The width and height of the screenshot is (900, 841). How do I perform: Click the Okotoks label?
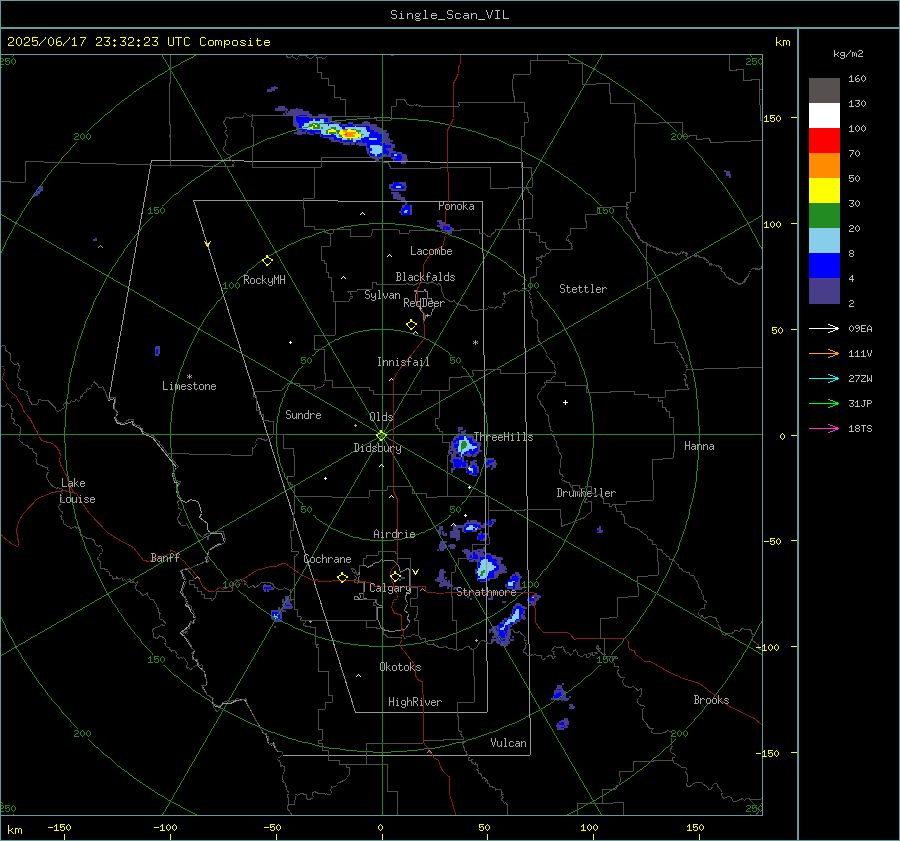pos(400,667)
